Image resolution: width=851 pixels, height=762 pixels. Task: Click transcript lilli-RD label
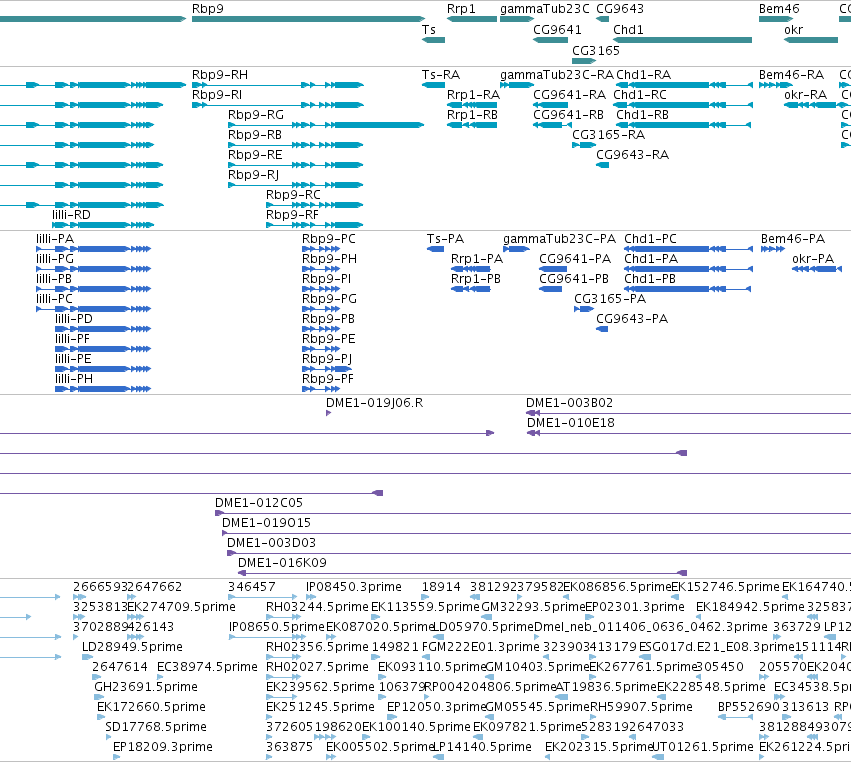click(71, 215)
